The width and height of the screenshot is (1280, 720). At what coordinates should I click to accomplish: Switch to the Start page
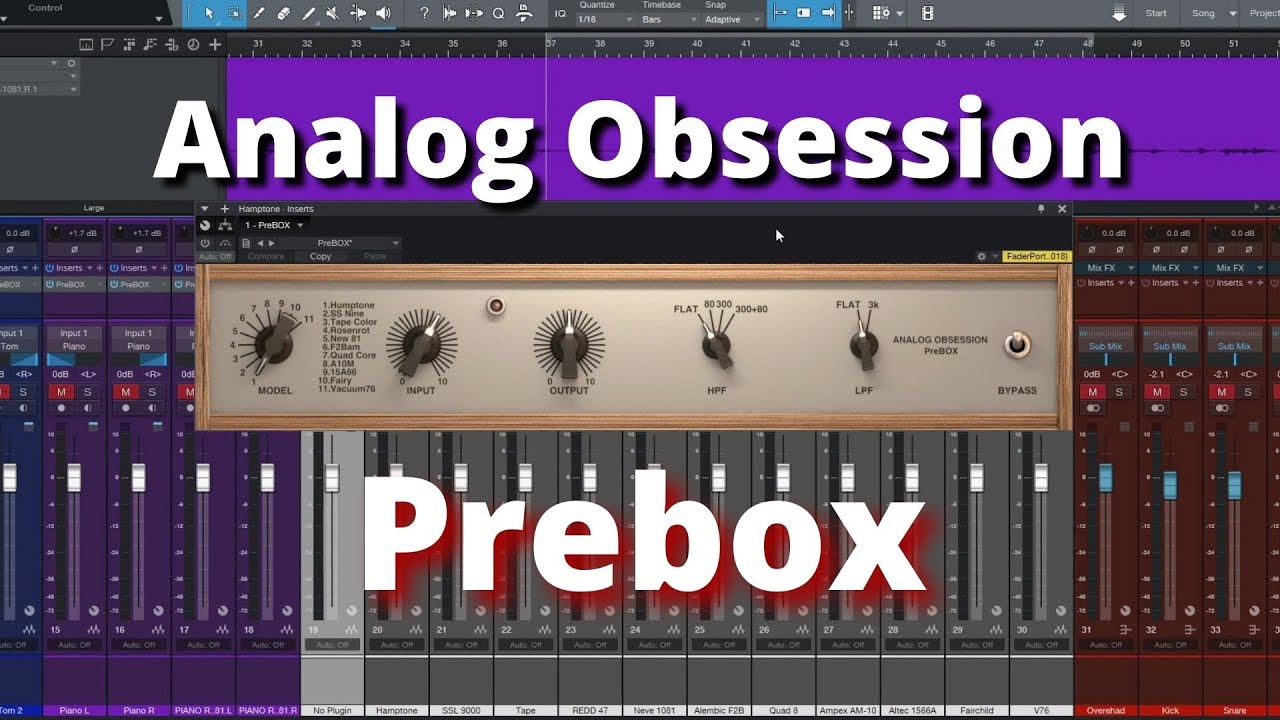(x=1156, y=13)
